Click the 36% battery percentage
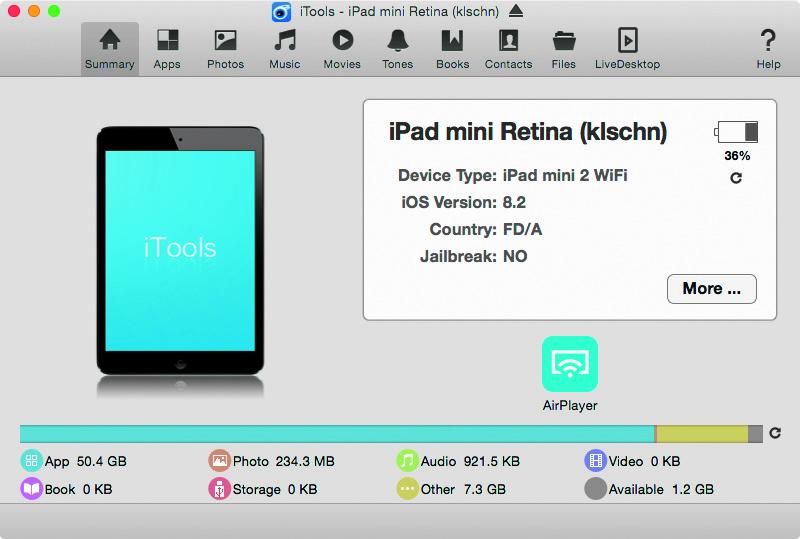Image resolution: width=800 pixels, height=539 pixels. (737, 156)
